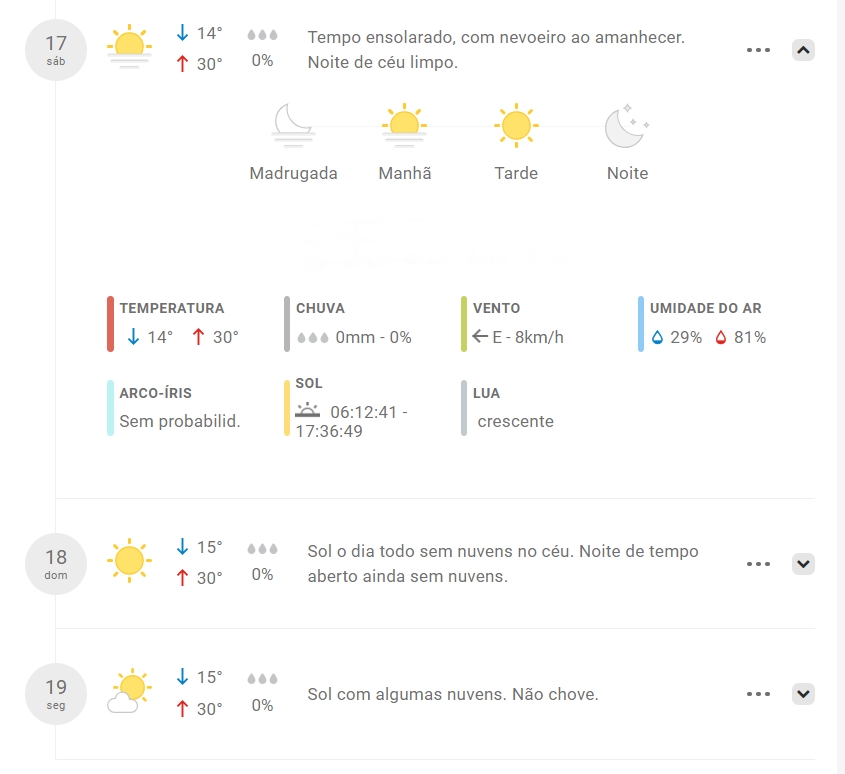845x774 pixels.
Task: Expand the day 18 forecast details
Action: click(x=804, y=564)
